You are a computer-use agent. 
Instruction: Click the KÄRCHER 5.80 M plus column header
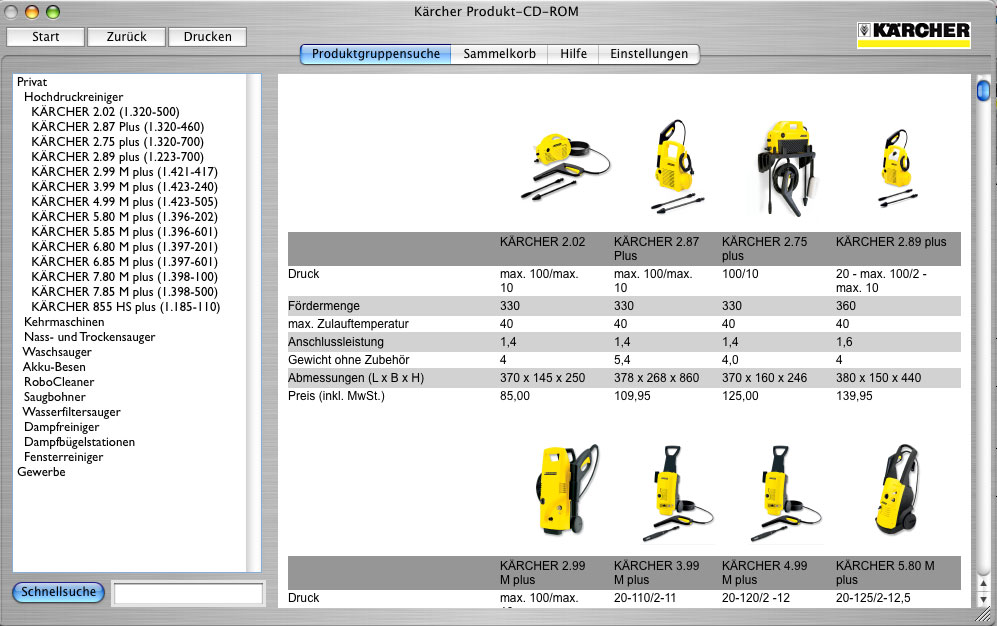pos(885,573)
